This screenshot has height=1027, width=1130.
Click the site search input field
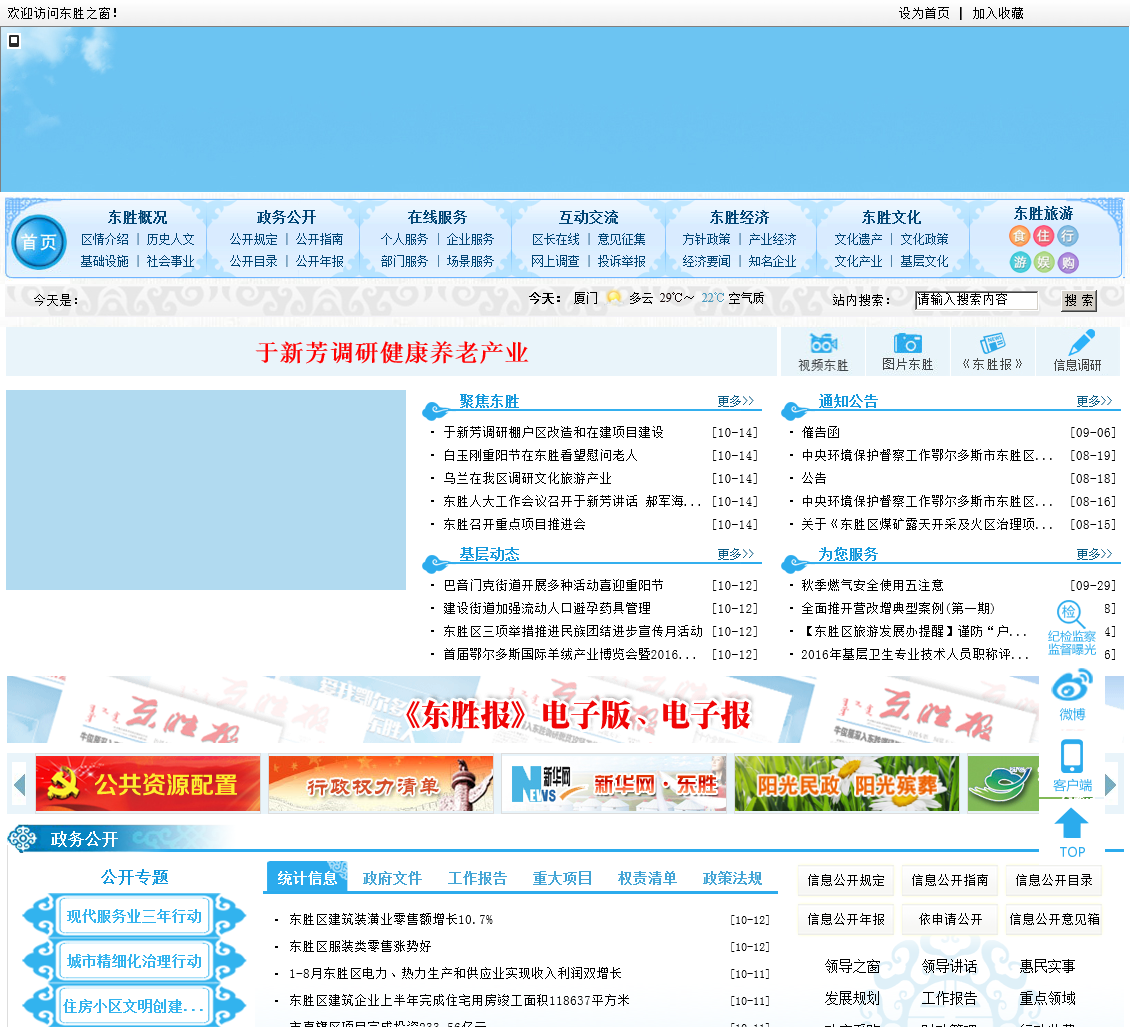(x=976, y=300)
